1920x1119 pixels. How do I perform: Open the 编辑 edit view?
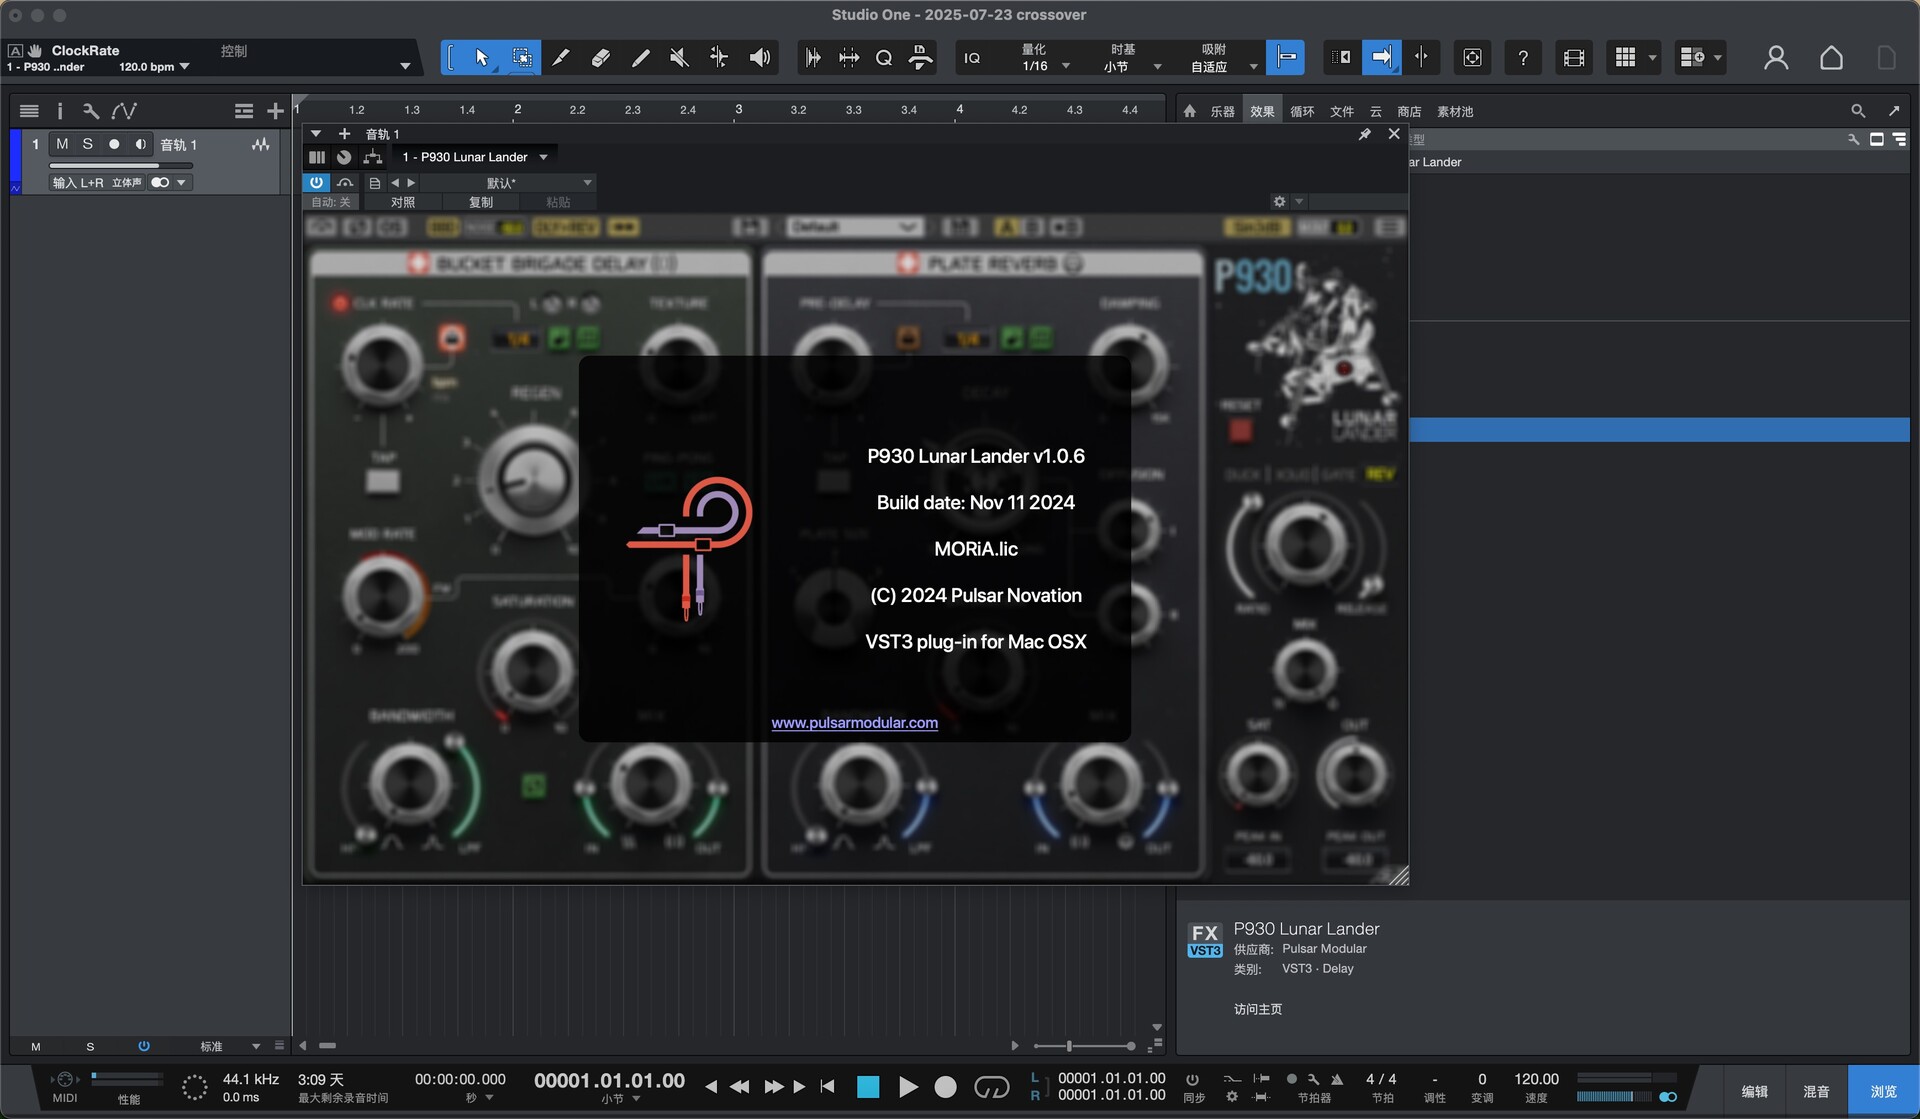pyautogui.click(x=1755, y=1091)
